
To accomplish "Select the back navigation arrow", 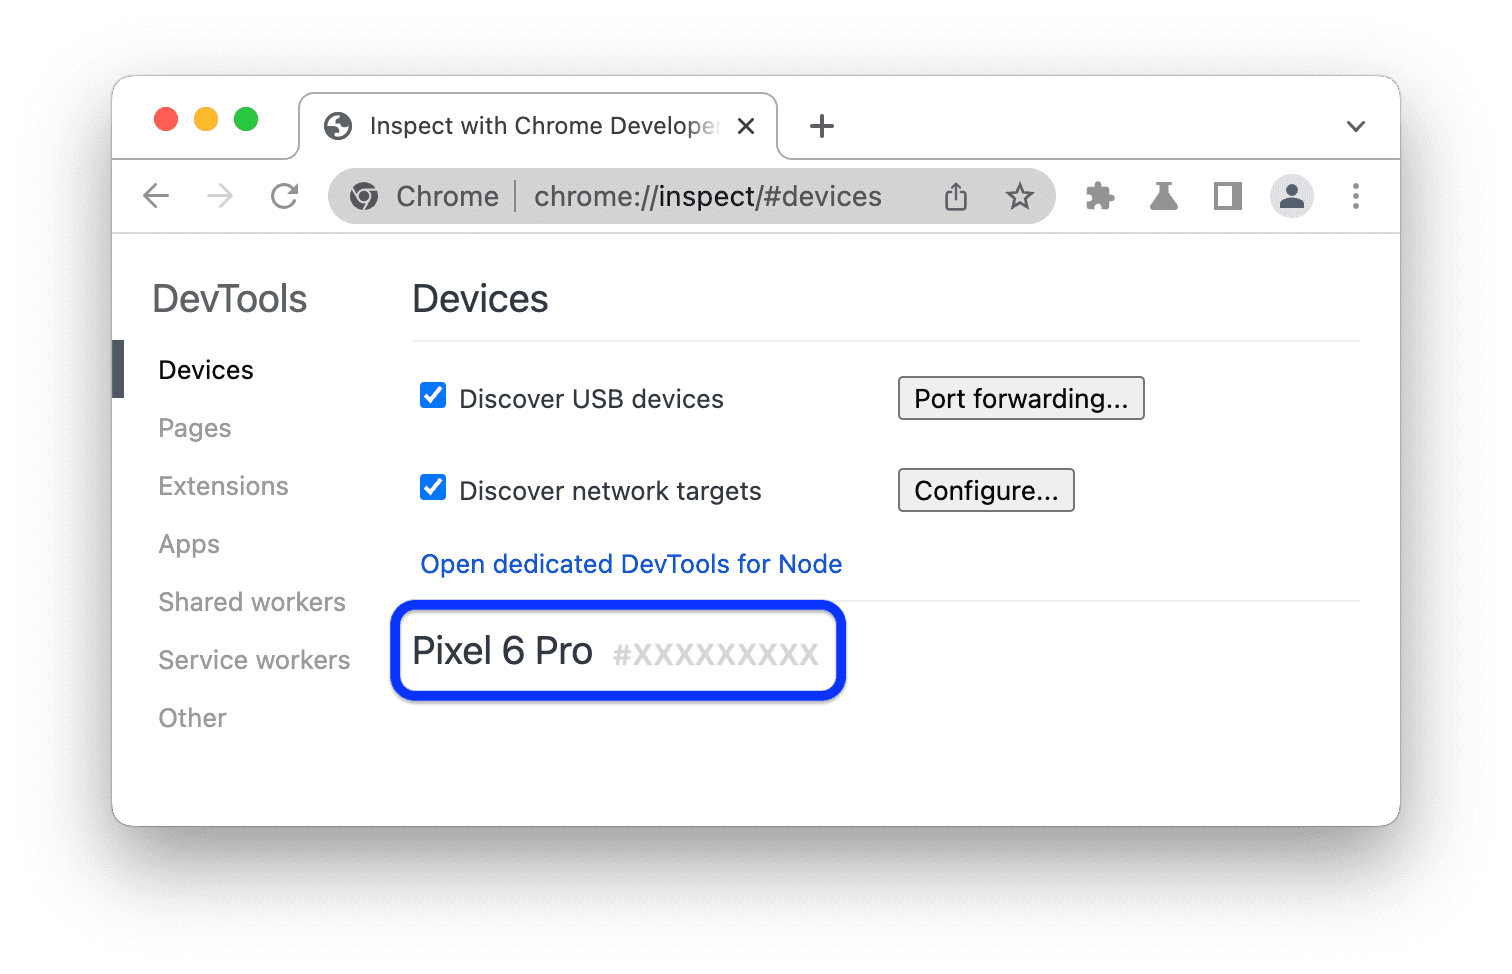I will coord(156,196).
